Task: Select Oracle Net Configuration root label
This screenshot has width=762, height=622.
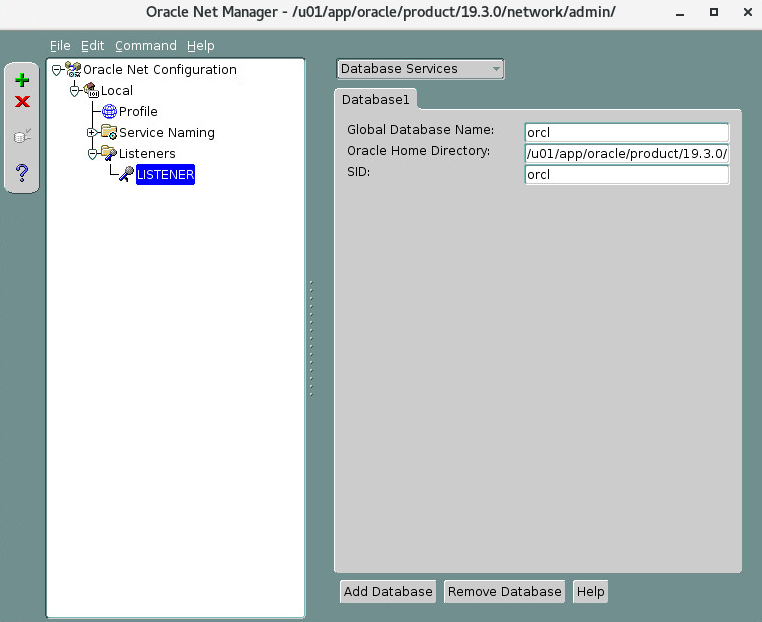Action: 160,69
